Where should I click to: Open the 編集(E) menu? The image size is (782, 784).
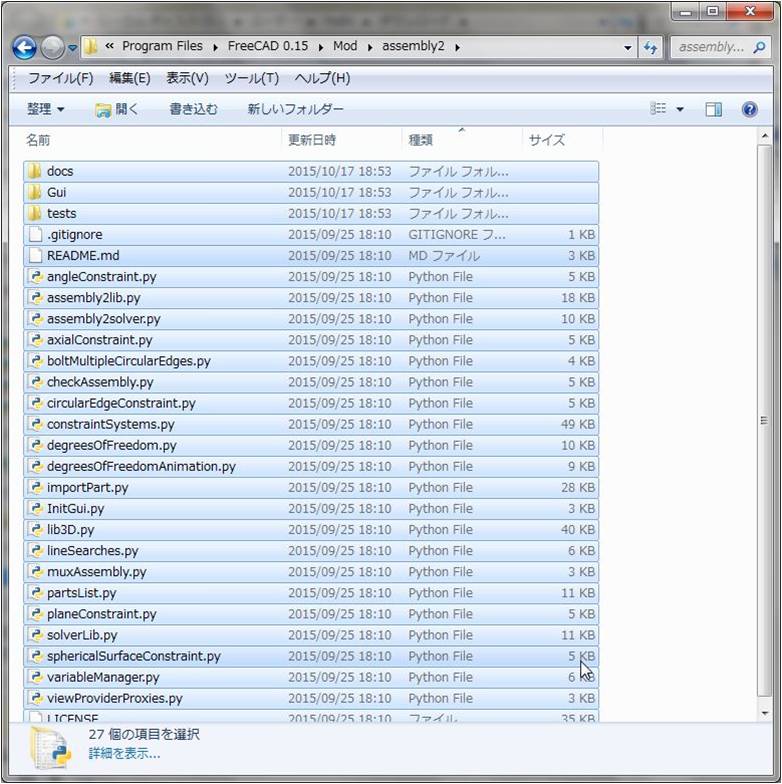[x=130, y=78]
